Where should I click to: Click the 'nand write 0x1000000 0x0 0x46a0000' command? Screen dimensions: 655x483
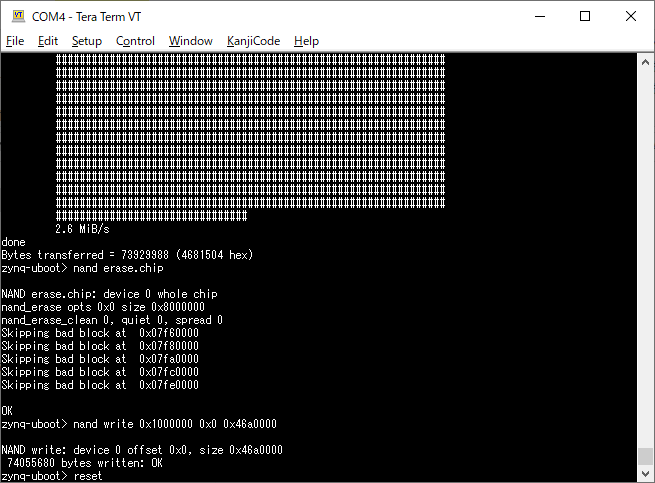[175, 424]
